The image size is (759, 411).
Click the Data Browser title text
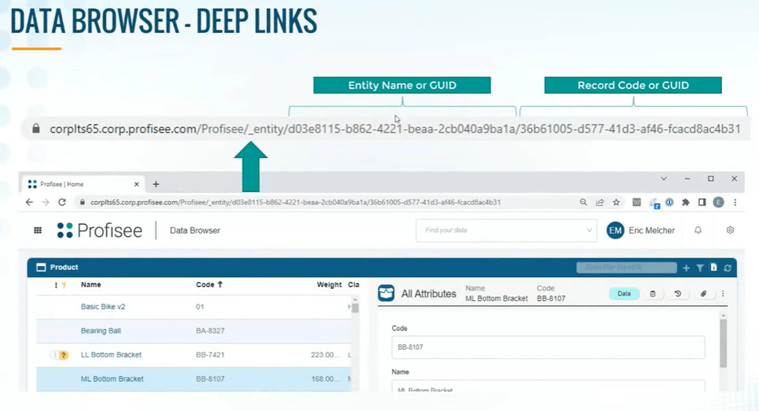[x=195, y=230]
